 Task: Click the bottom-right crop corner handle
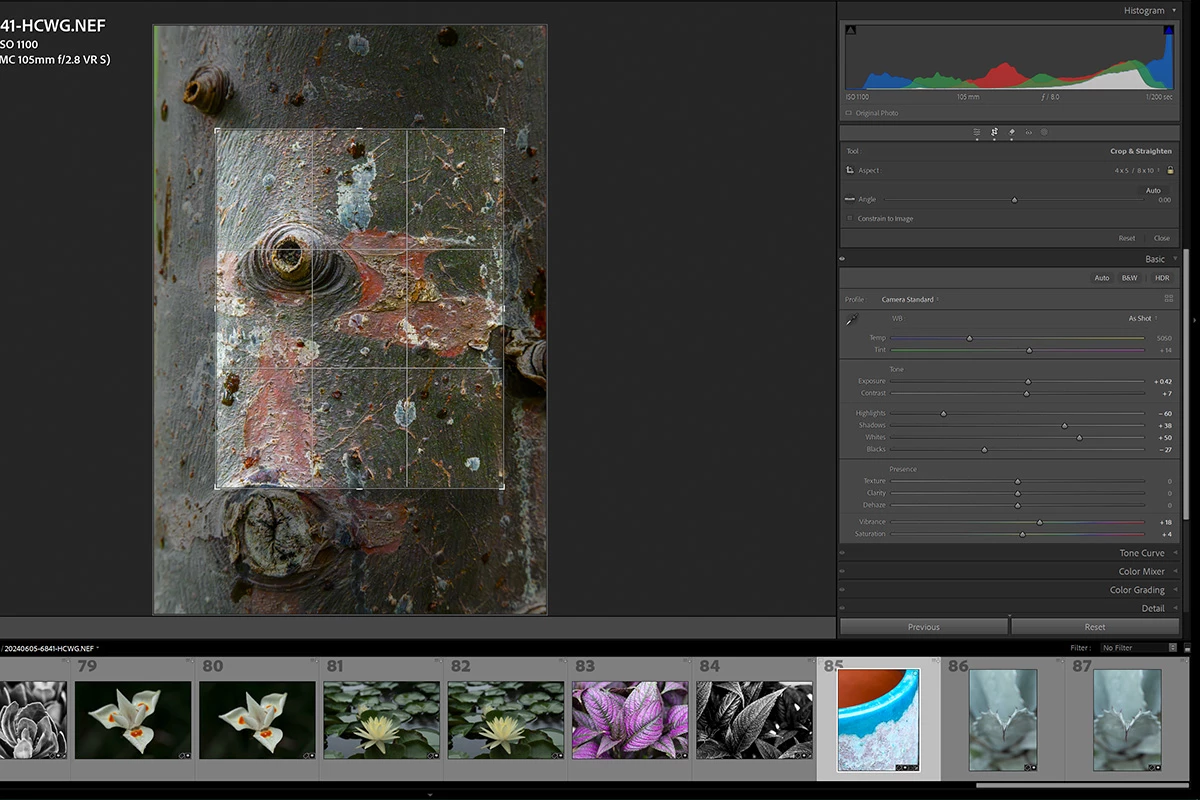point(502,487)
